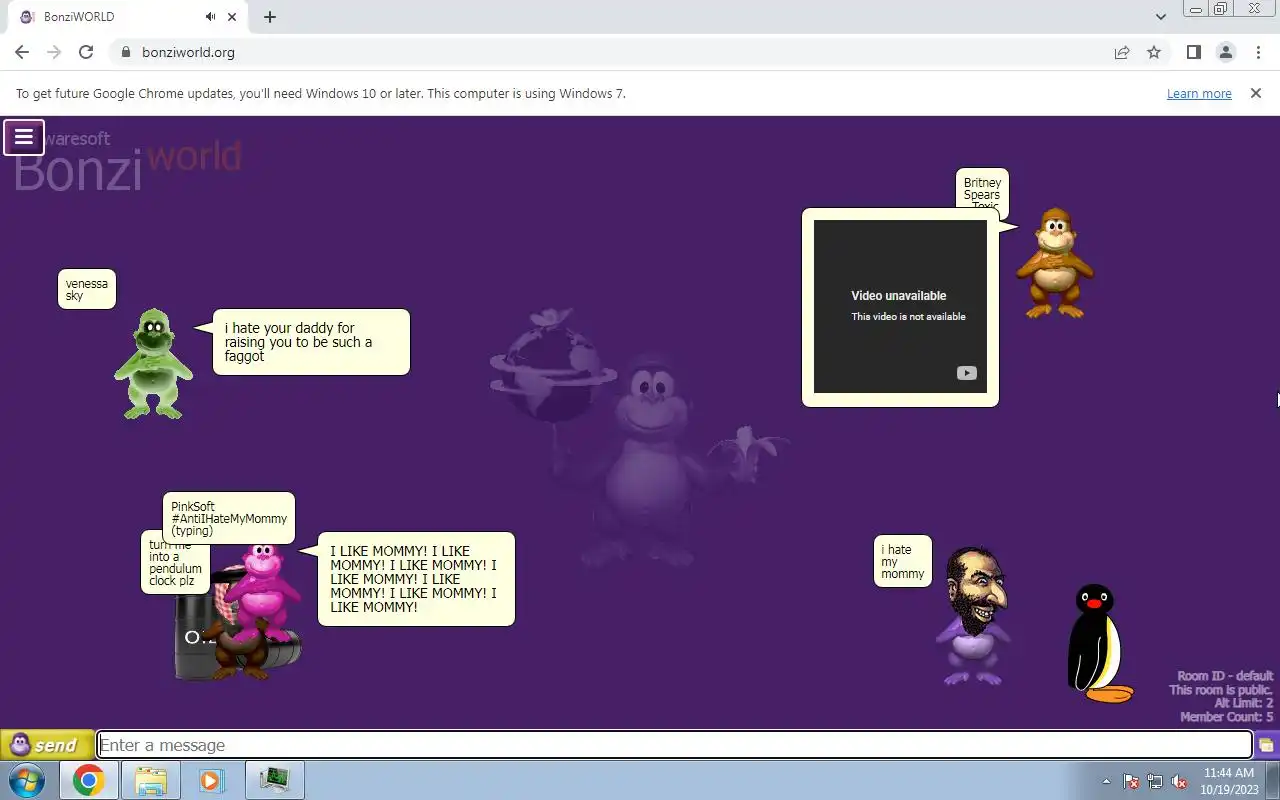The image size is (1280, 800).
Task: Open Windows Explorer from the taskbar
Action: 150,780
